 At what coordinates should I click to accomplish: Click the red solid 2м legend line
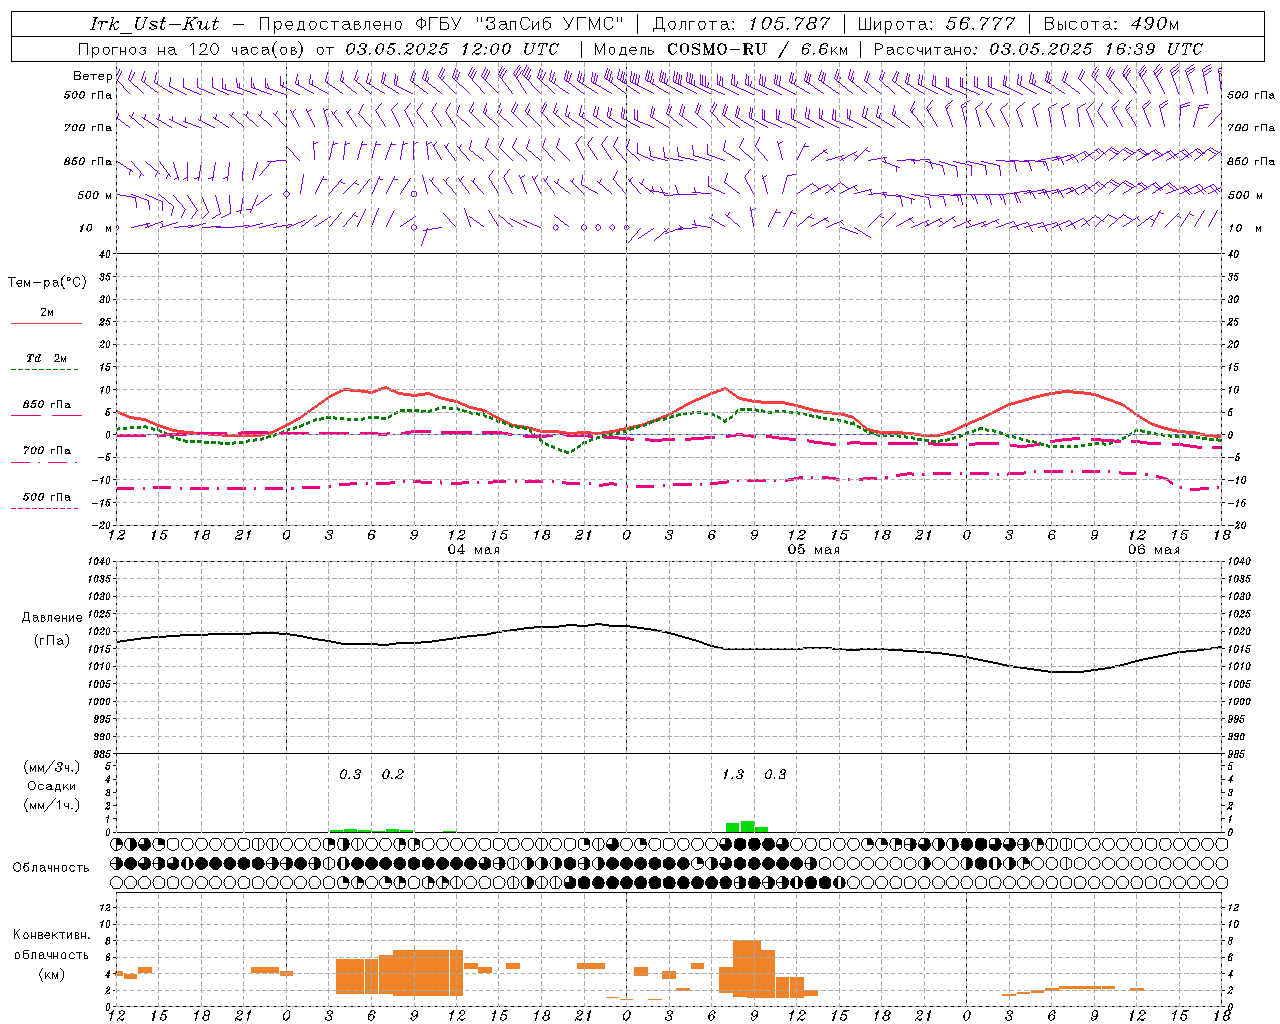(46, 323)
